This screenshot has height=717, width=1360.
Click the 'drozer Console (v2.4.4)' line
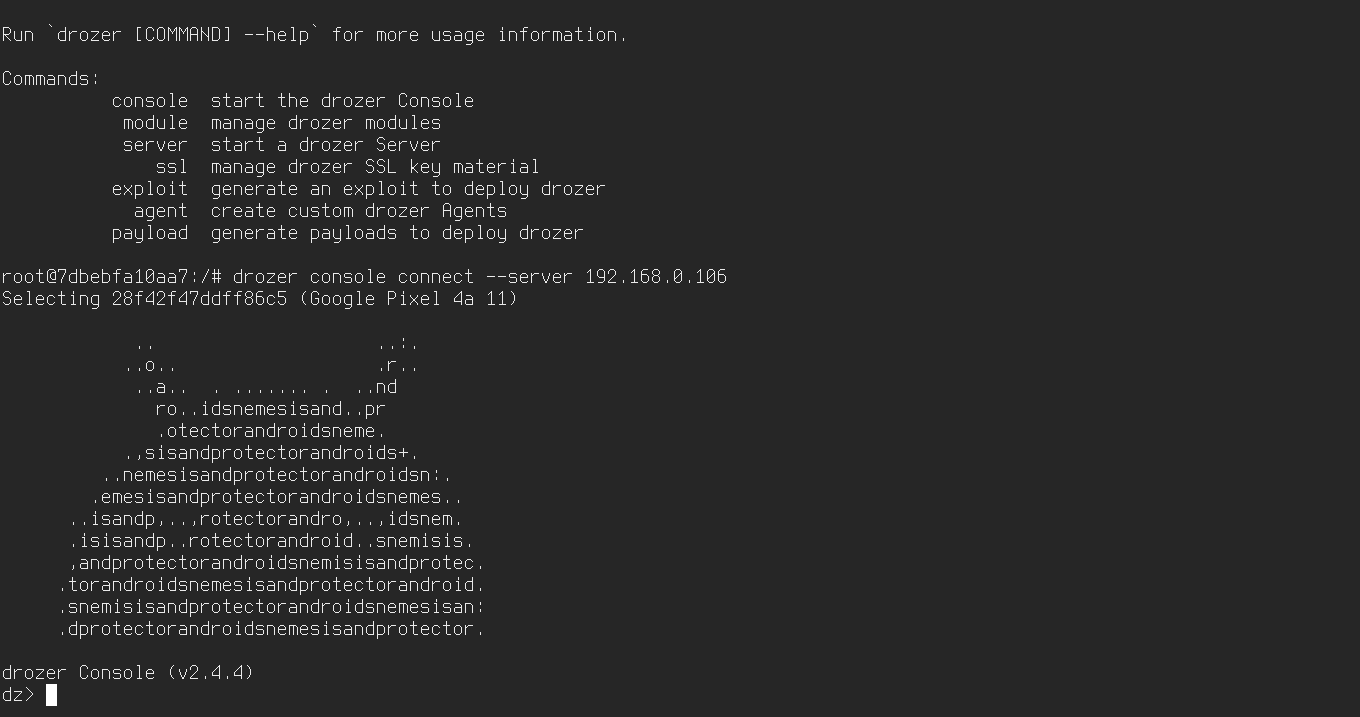pos(128,673)
